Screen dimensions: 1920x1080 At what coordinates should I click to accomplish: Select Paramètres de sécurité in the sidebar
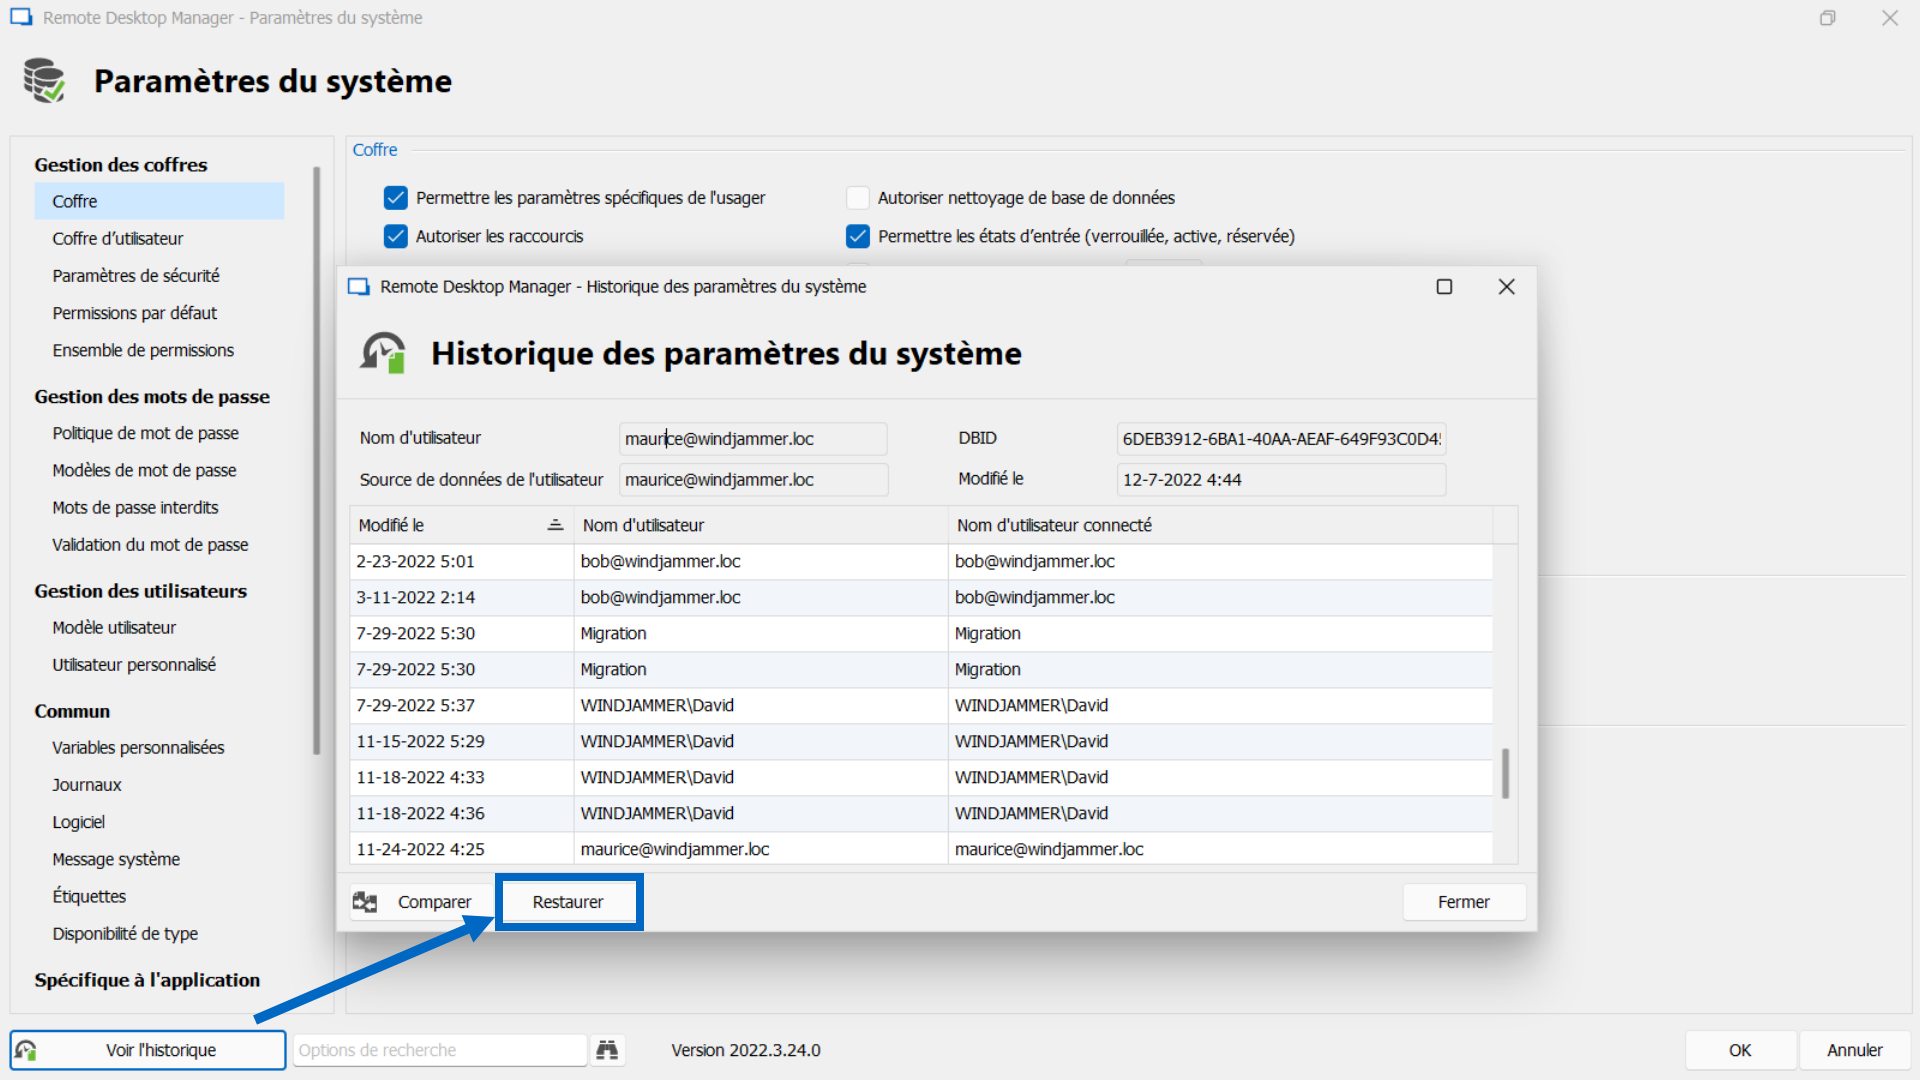(136, 275)
